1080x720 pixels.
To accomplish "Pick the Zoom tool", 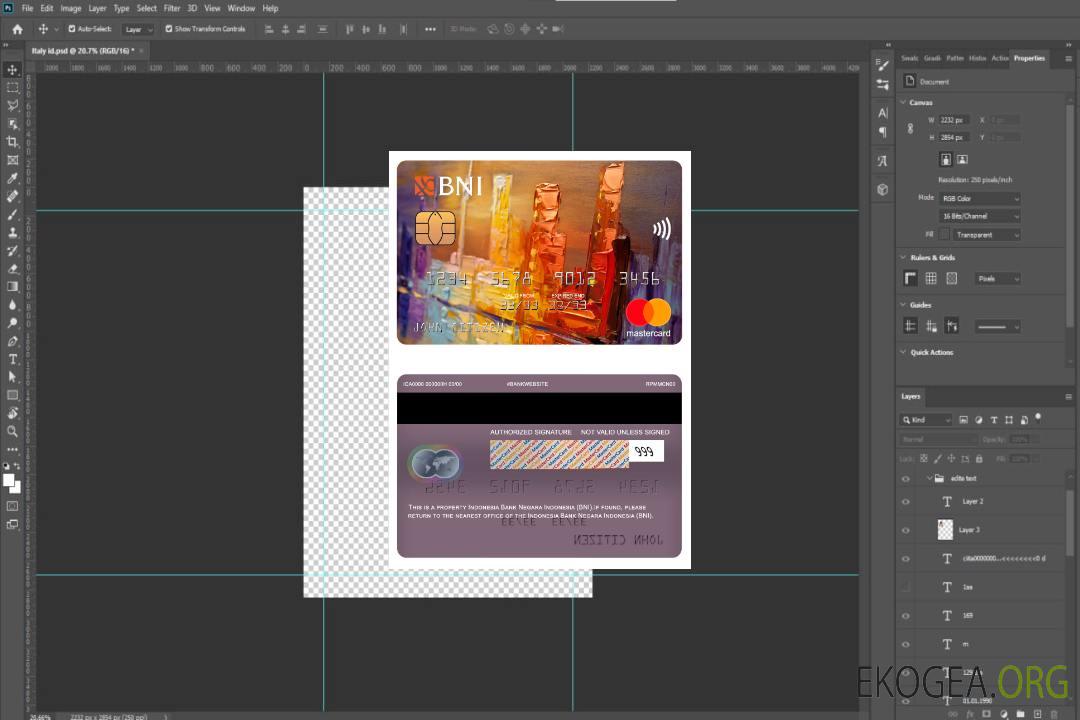I will coord(12,431).
